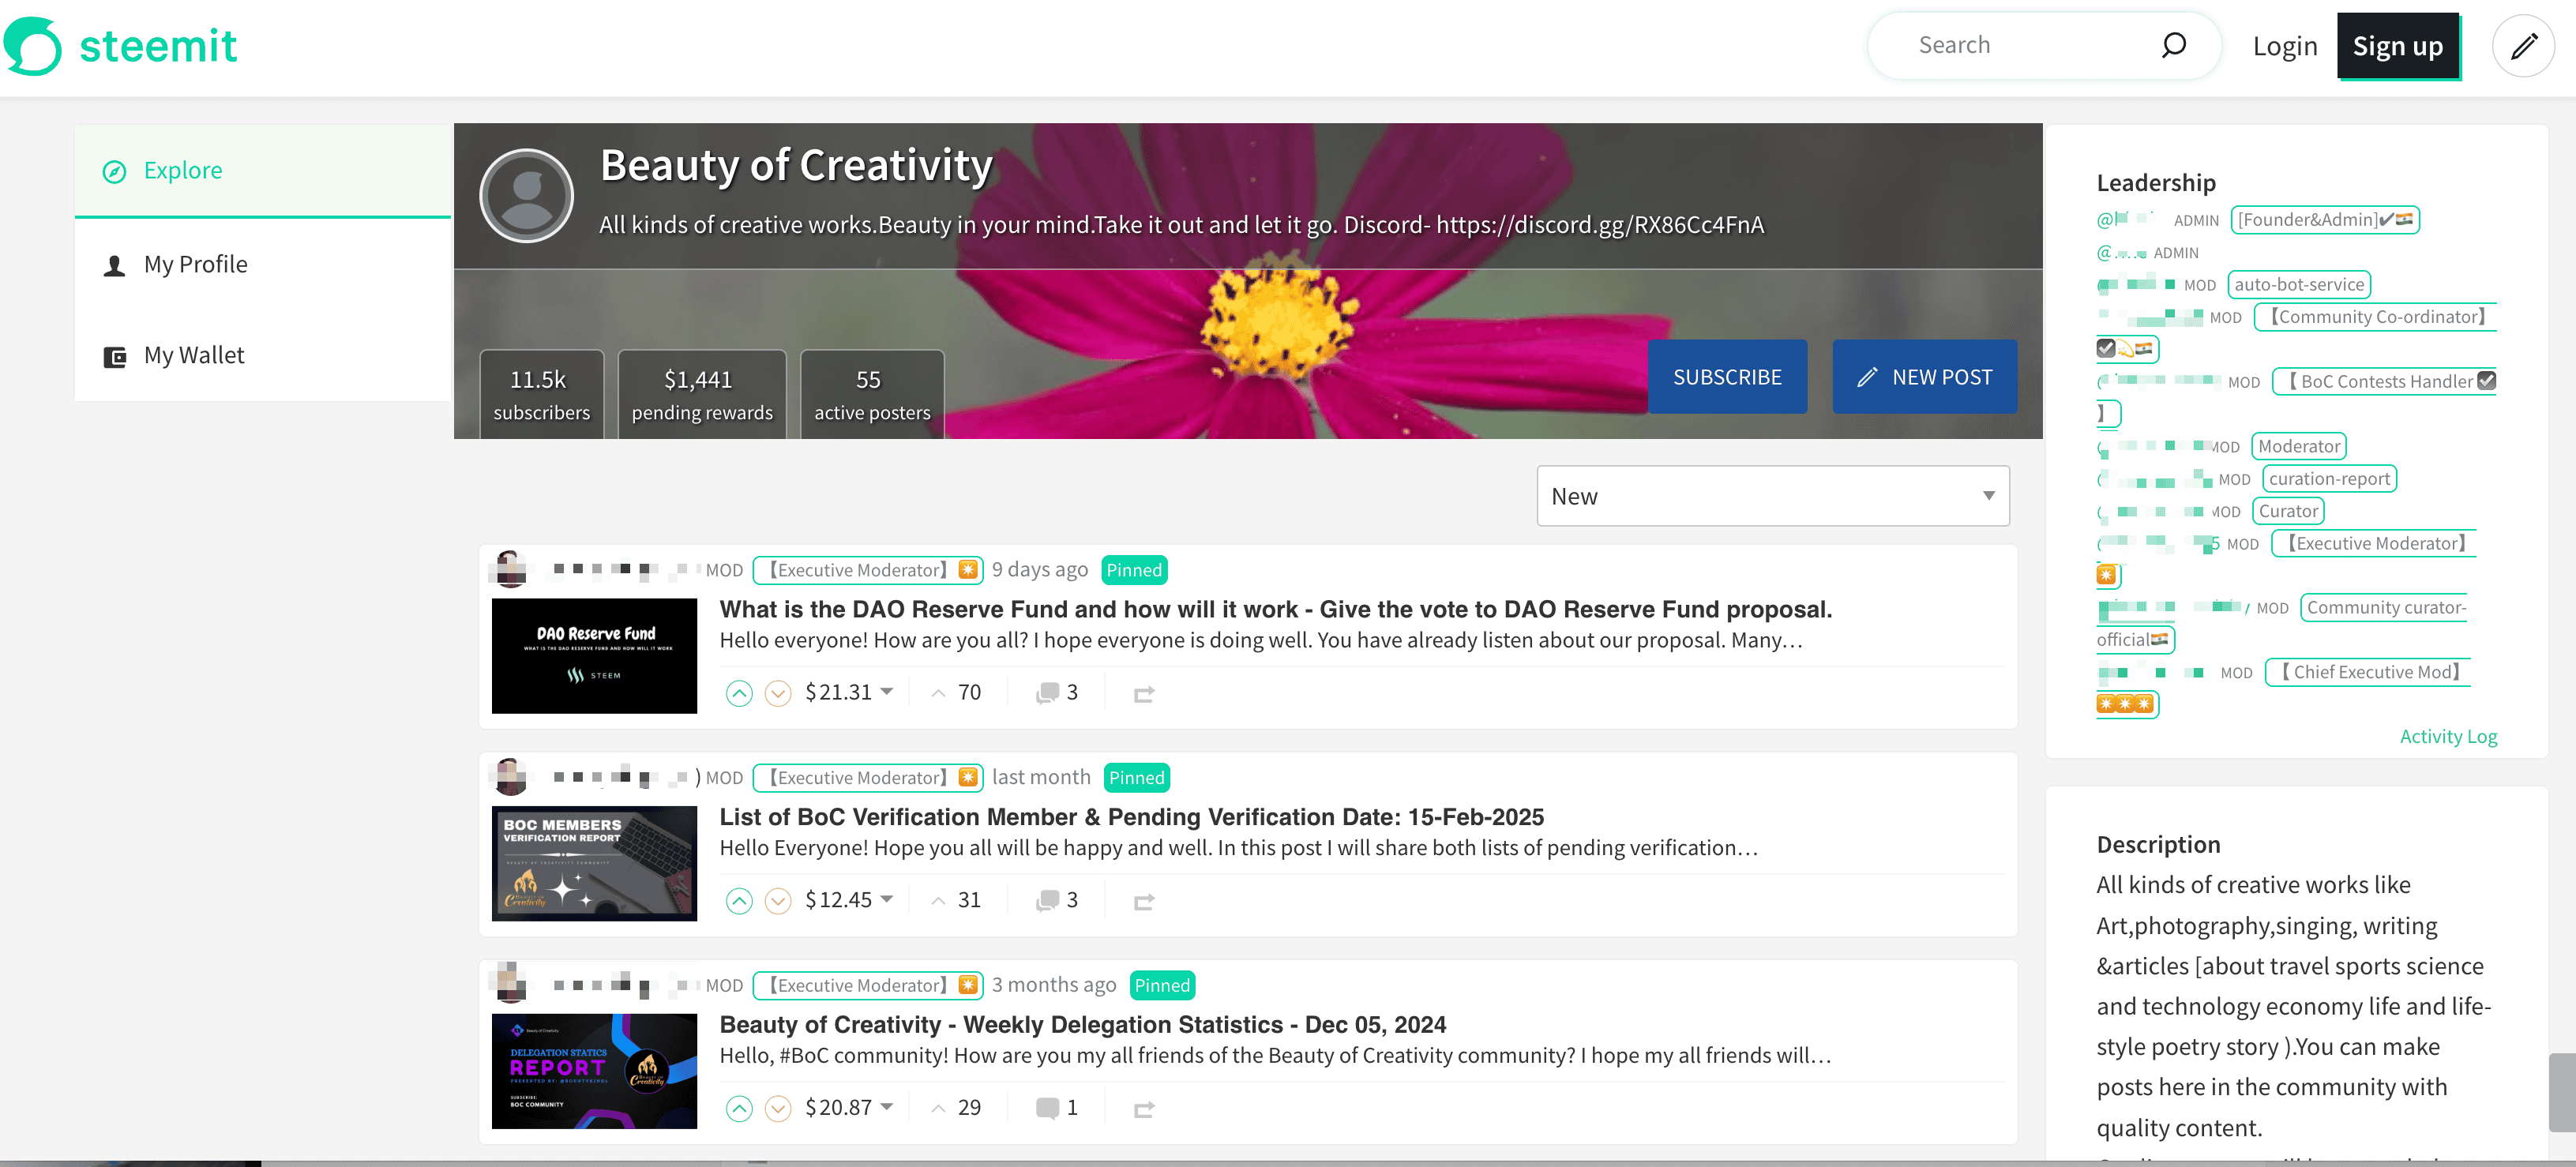Expand the $21.31 payout details dropdown
The image size is (2576, 1167).
(x=887, y=692)
